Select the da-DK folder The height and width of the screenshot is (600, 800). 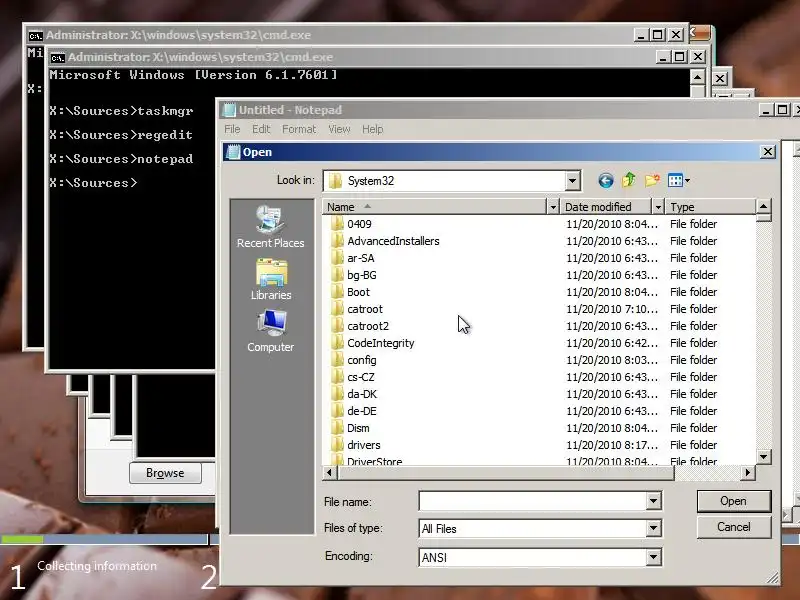(362, 394)
